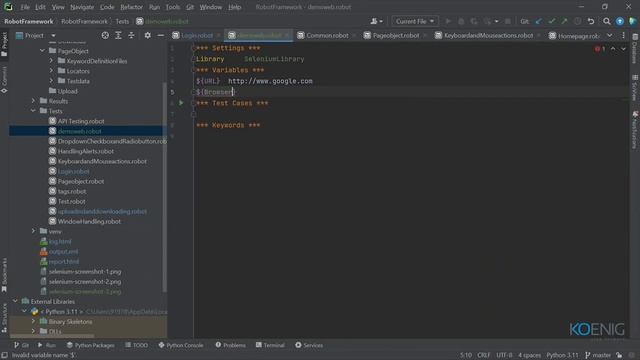Screen dimensions: 640x360
Task: Expand the venv folder
Action: [x=33, y=231]
